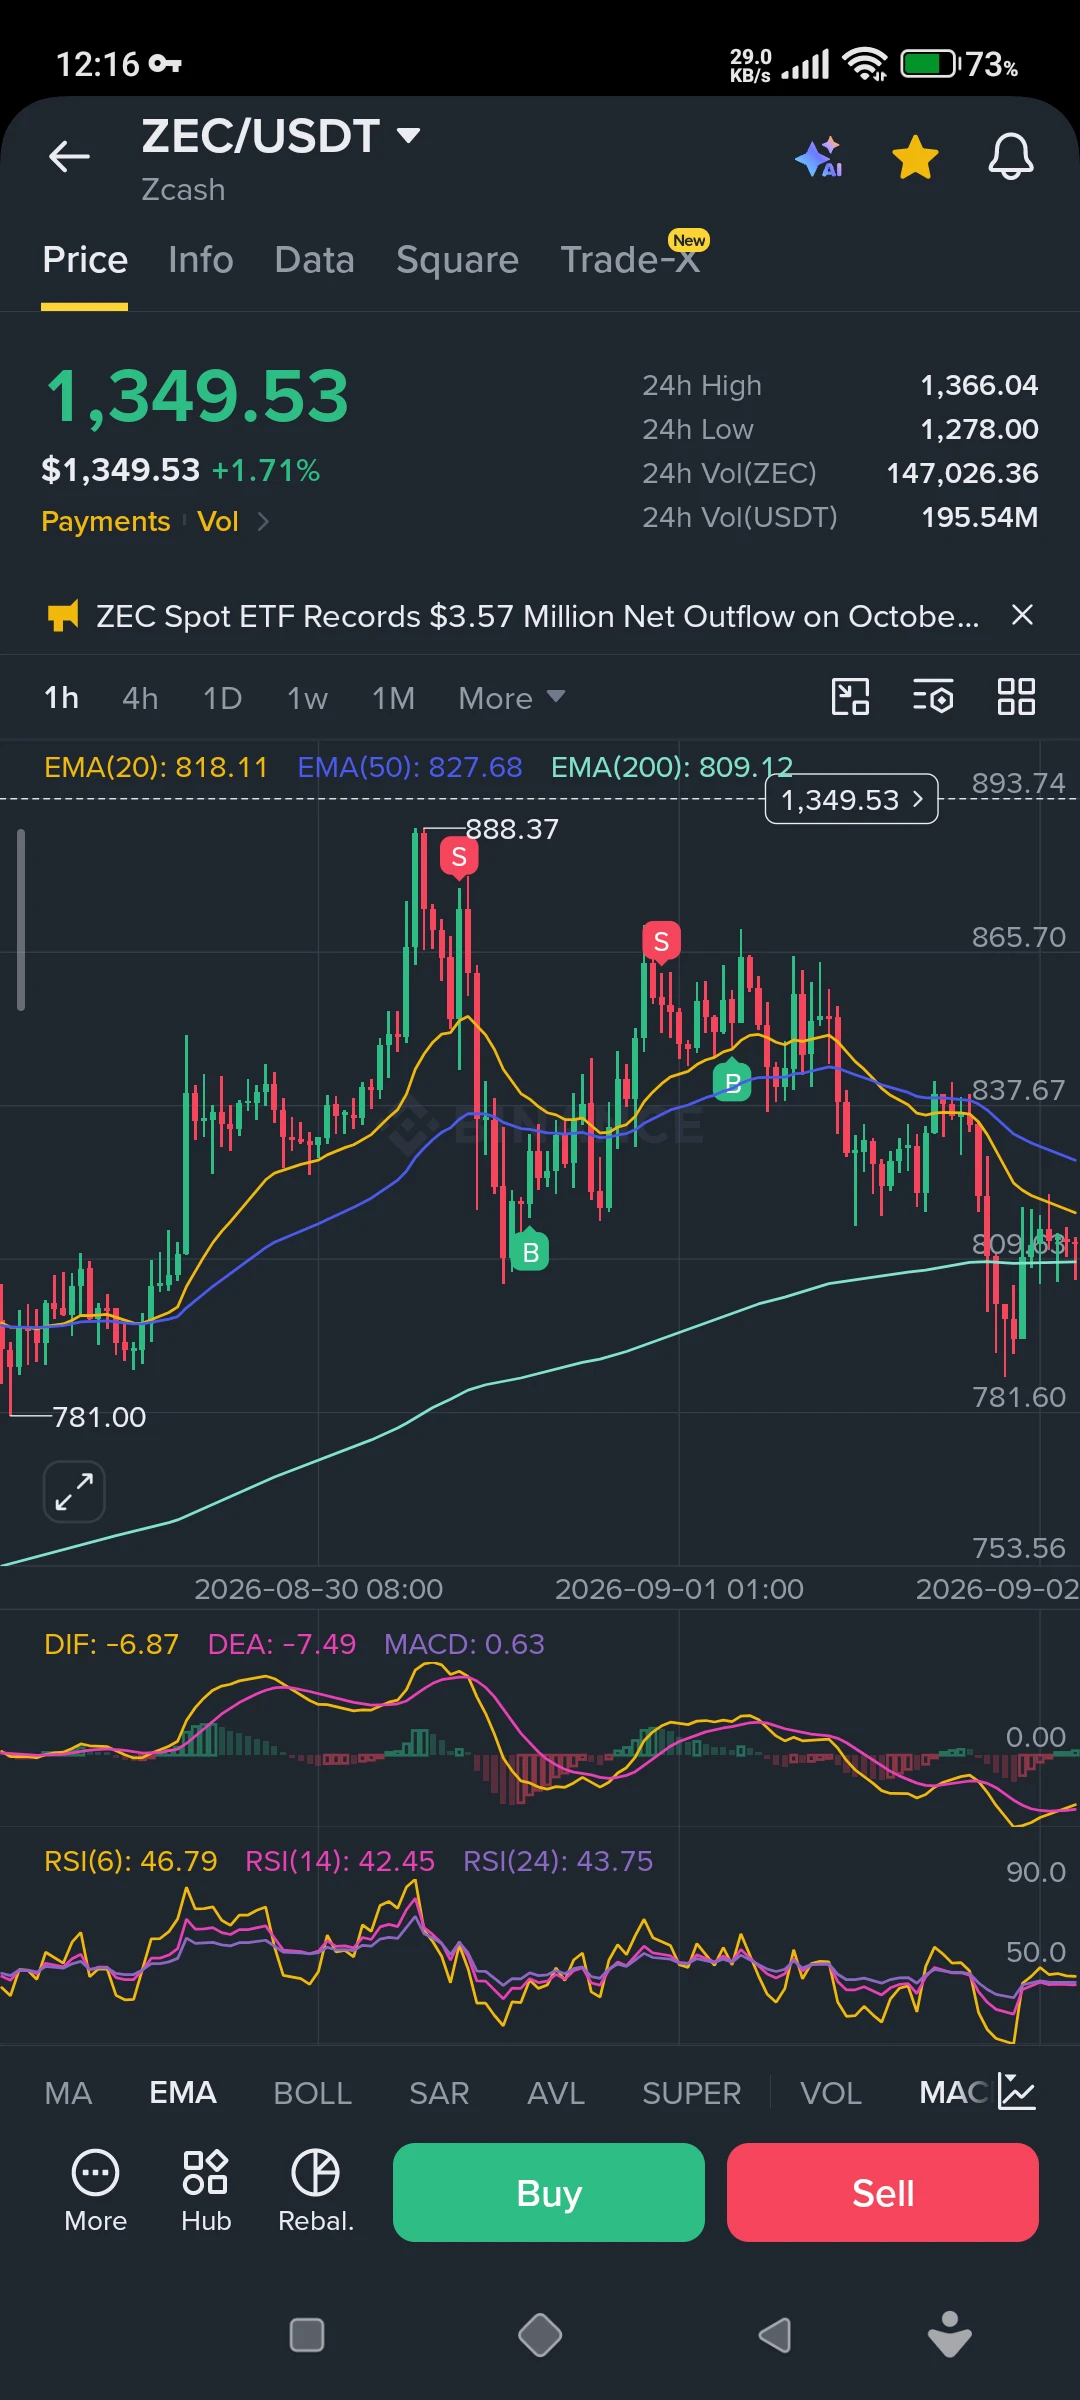The image size is (1080, 2400).
Task: Open chart picture-in-picture layout icon
Action: pos(850,697)
